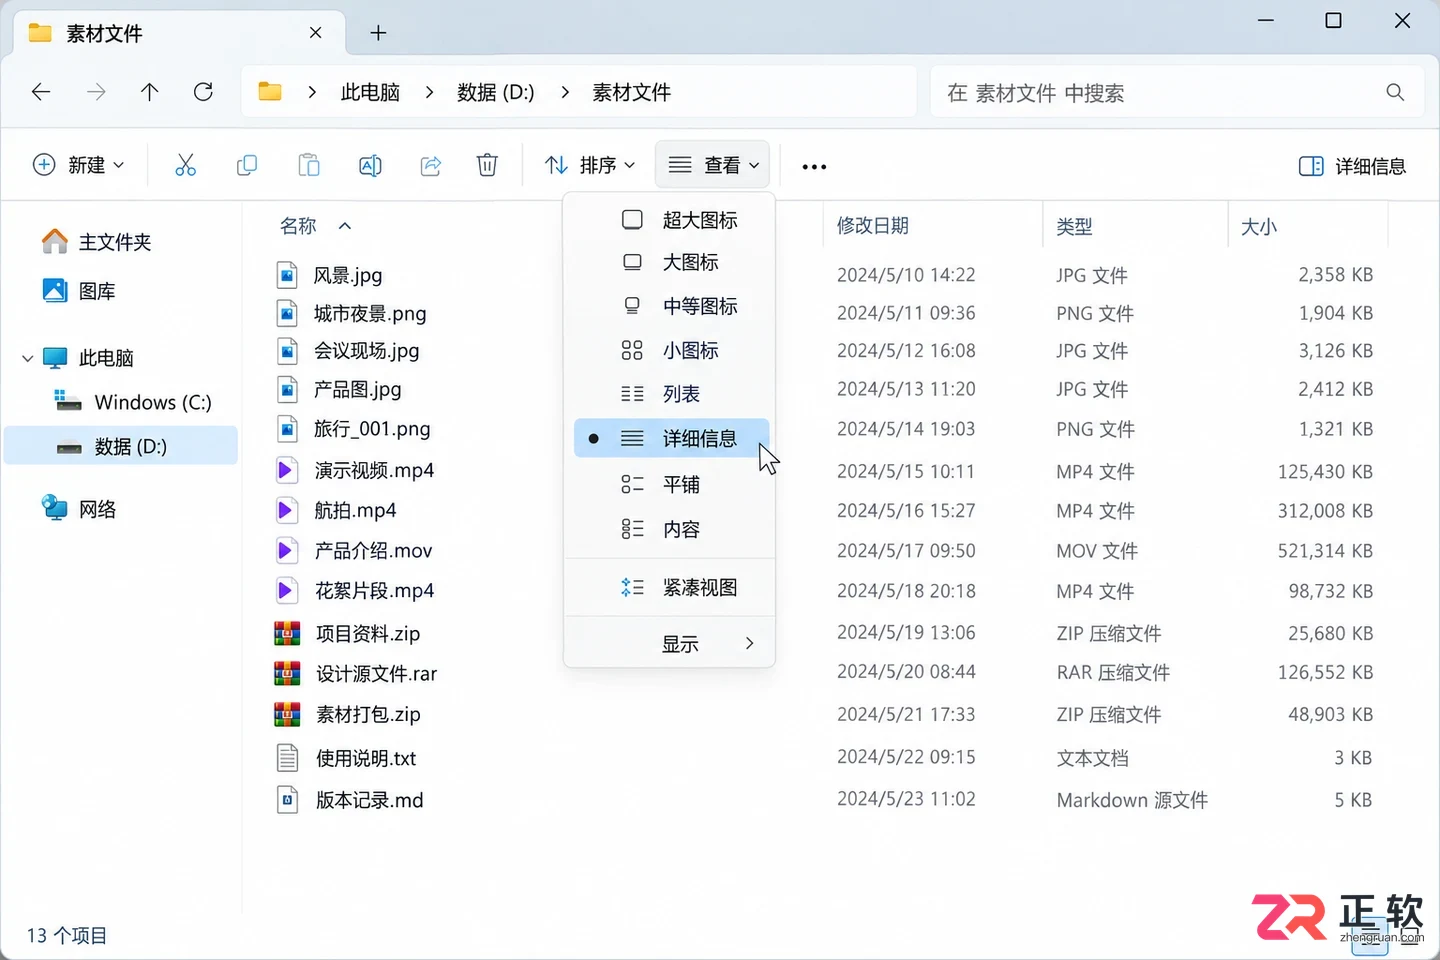Viewport: 1440px width, 960px height.
Task: Click the 项目资料.zip archive icon
Action: click(287, 633)
